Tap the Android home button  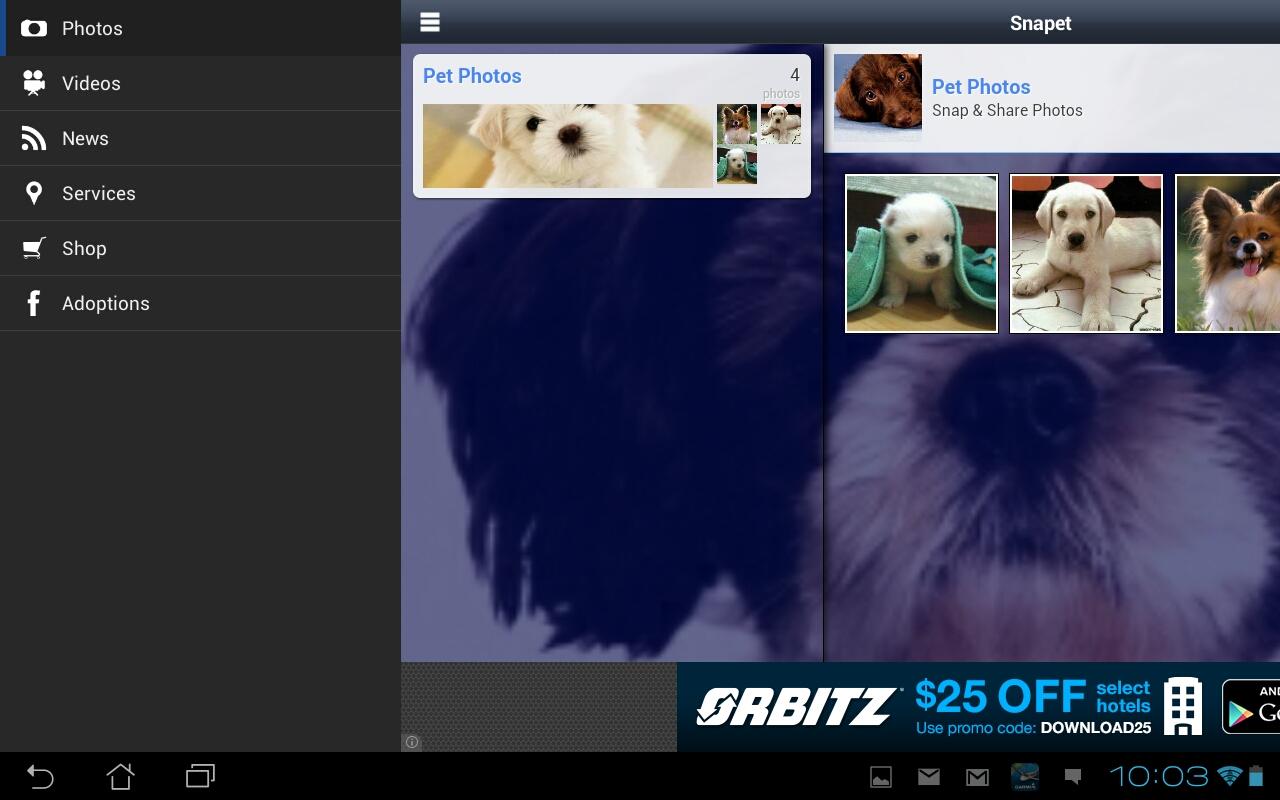(120, 776)
